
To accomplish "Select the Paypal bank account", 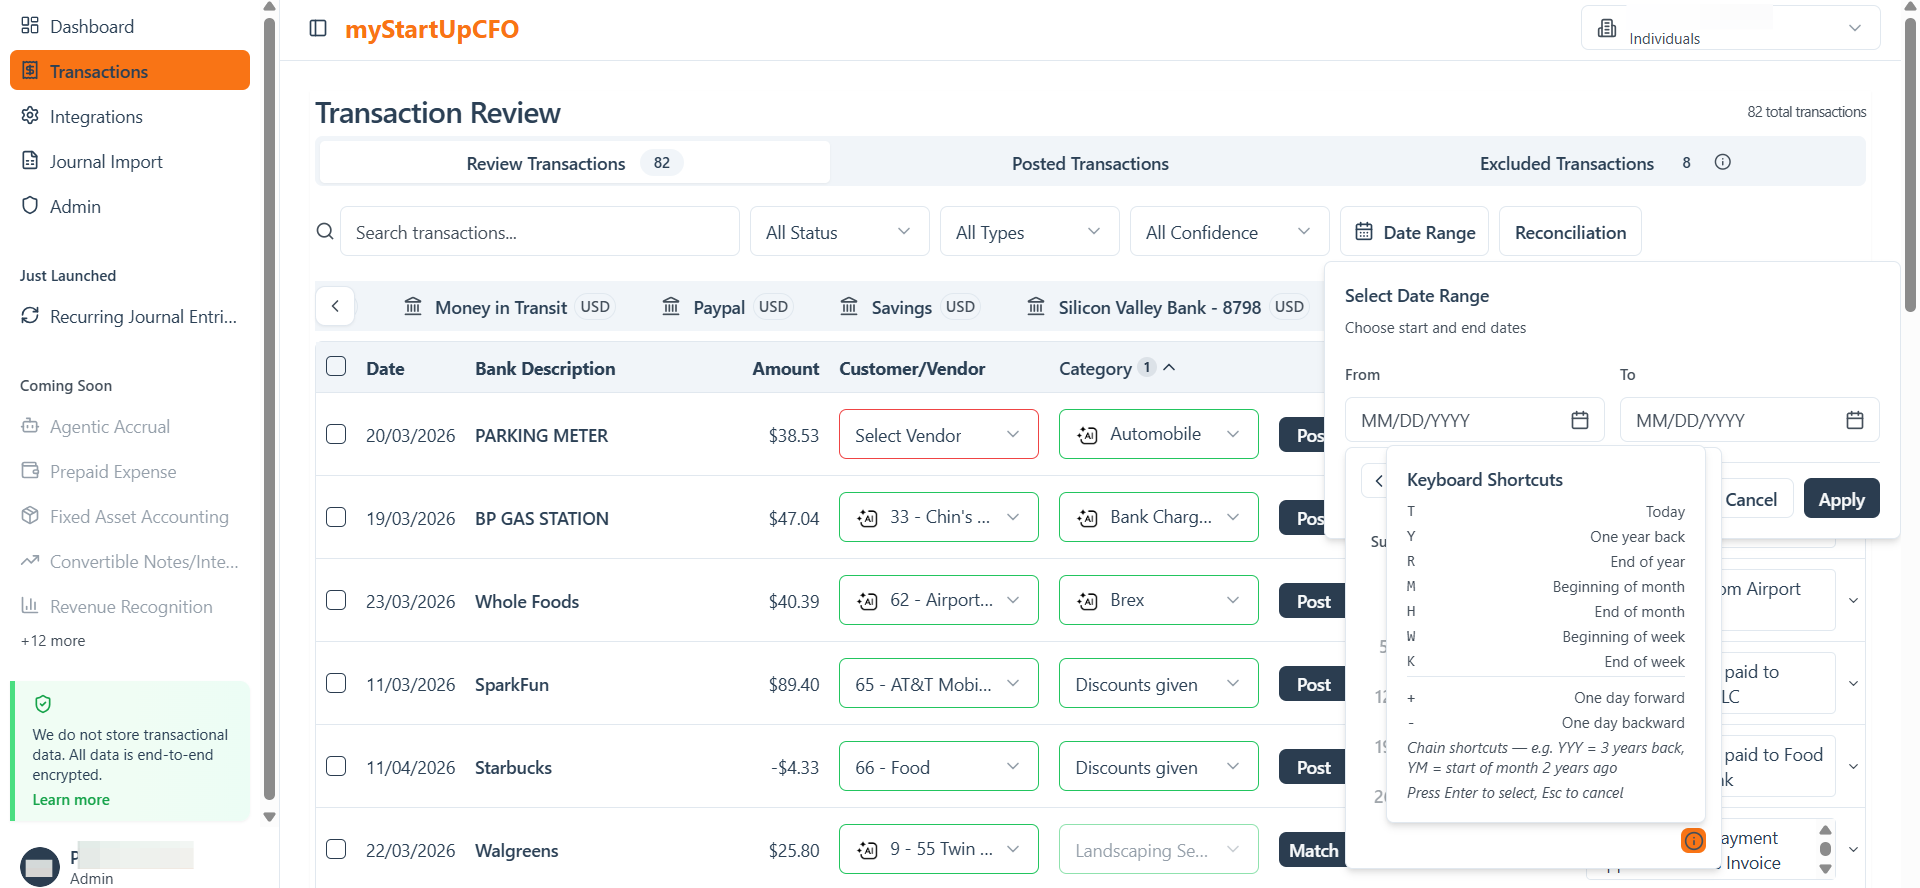I will [x=727, y=307].
